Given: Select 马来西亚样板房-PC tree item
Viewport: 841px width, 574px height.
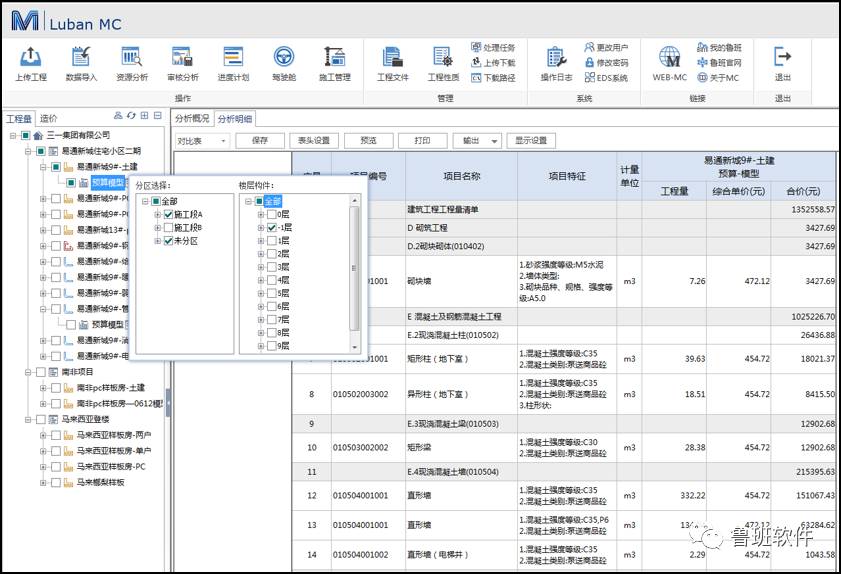Looking at the screenshot, I should point(110,467).
